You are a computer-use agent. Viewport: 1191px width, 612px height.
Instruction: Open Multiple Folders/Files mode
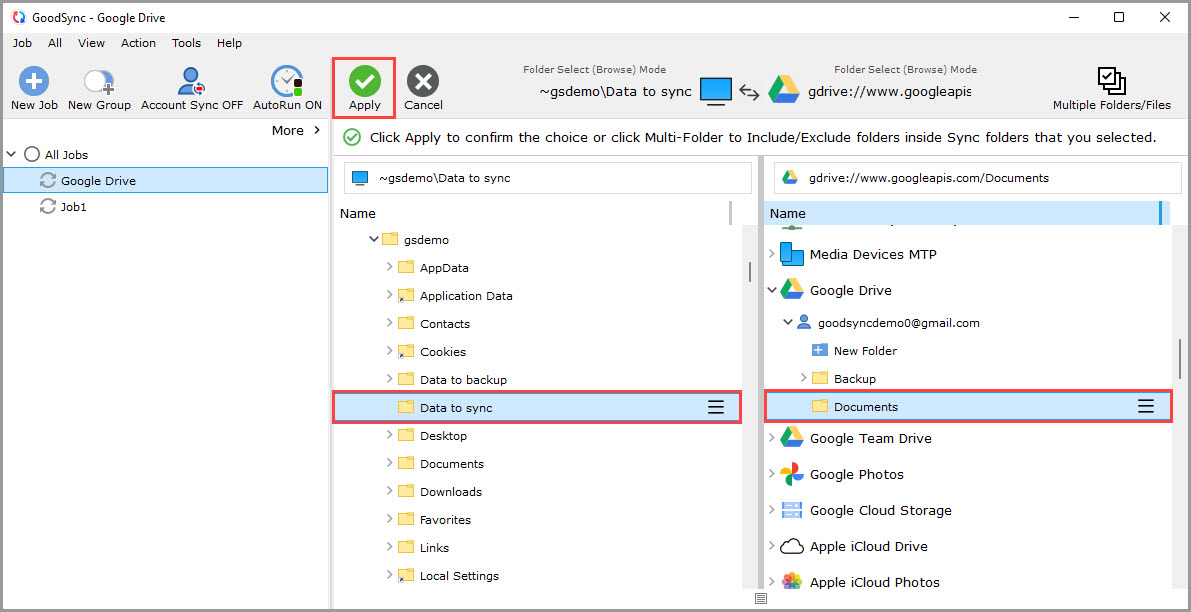[x=1111, y=82]
